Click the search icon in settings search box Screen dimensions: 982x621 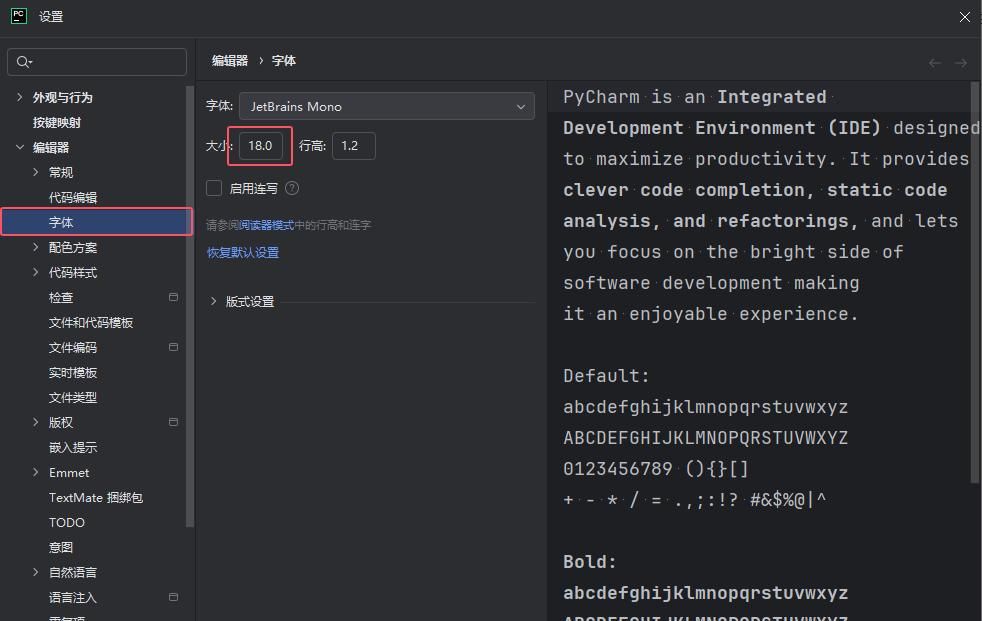pyautogui.click(x=24, y=62)
